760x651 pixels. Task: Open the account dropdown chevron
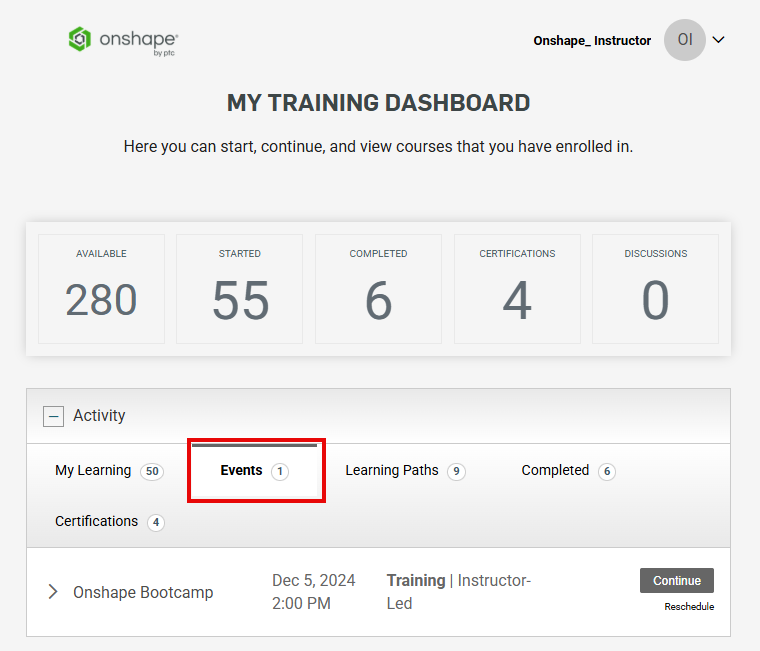[x=718, y=40]
